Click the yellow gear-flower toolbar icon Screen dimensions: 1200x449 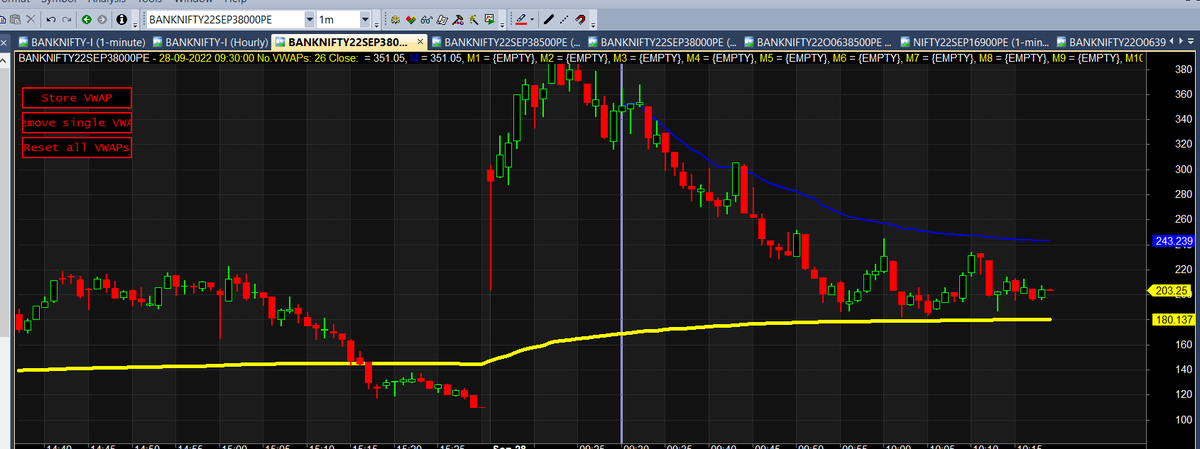coord(396,20)
